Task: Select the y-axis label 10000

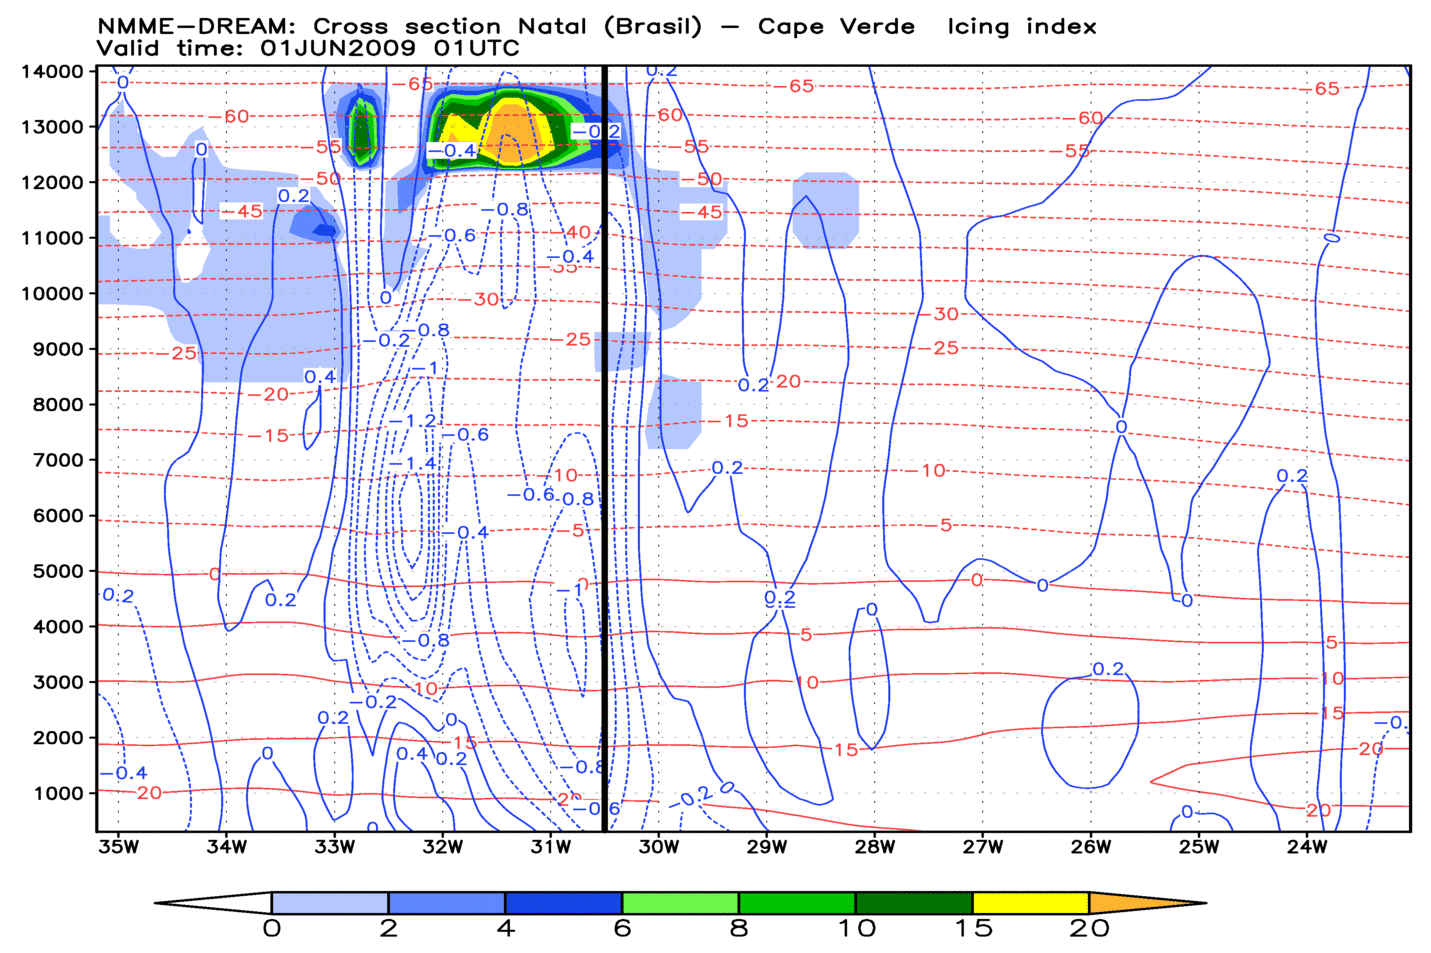Action: pos(53,293)
